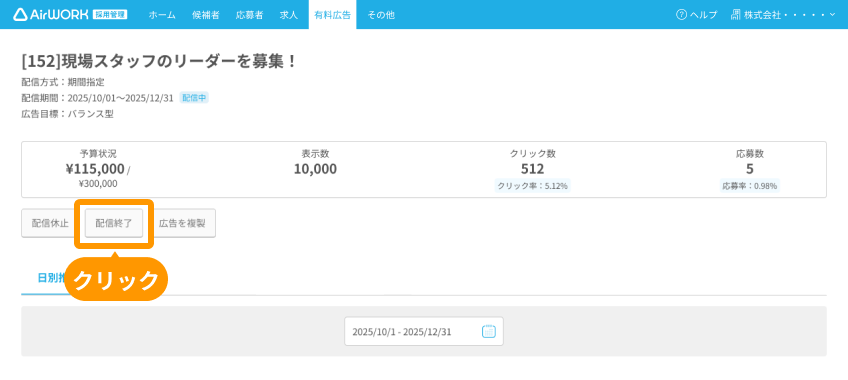Click the 表示数 value 10,000

315,169
